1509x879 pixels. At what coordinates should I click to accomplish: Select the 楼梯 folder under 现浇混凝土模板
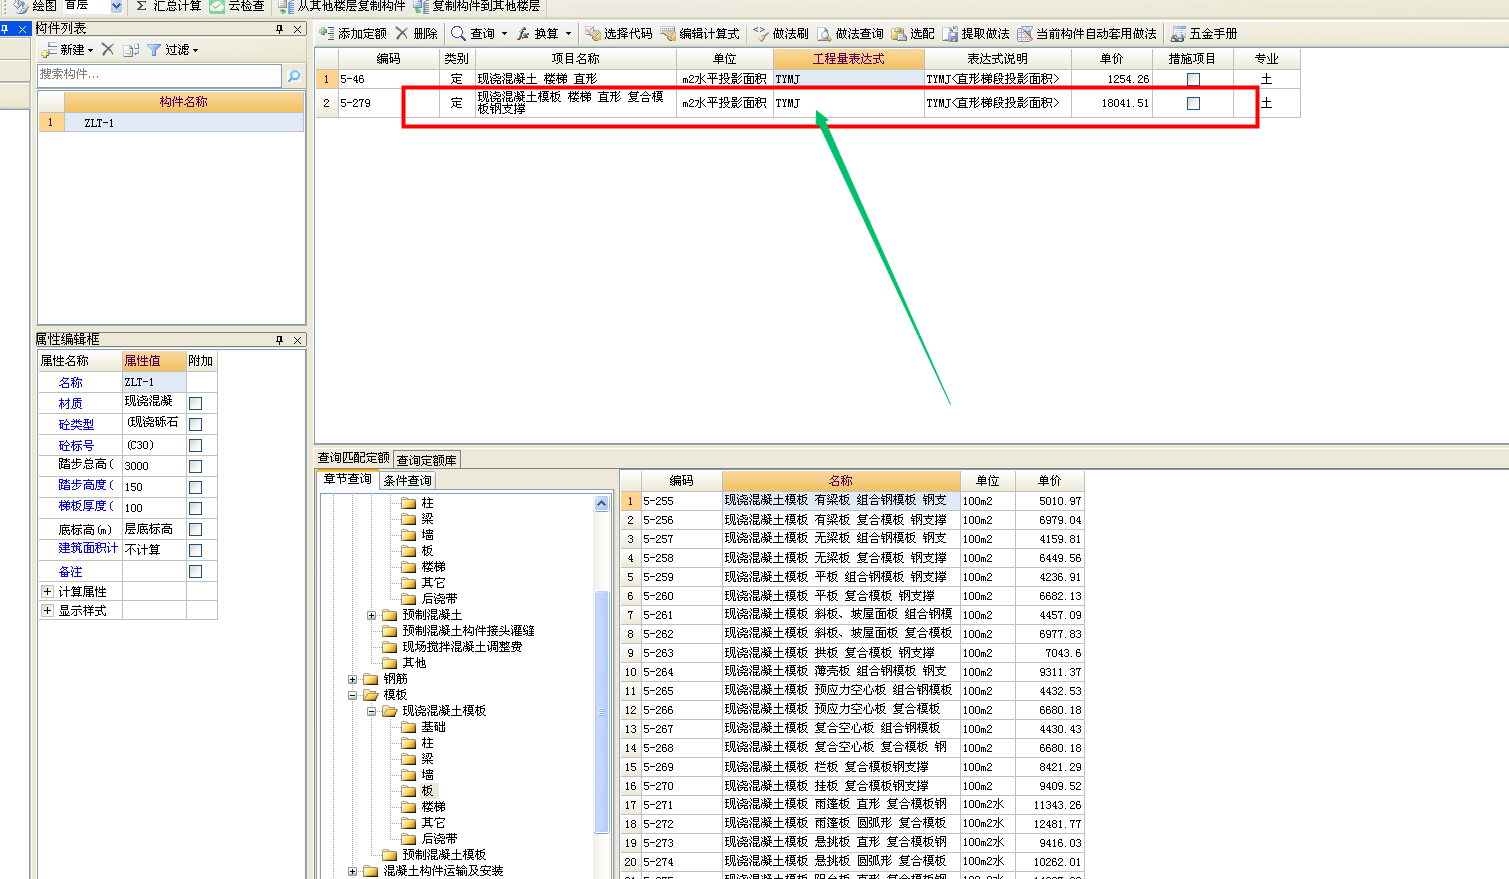pos(433,807)
